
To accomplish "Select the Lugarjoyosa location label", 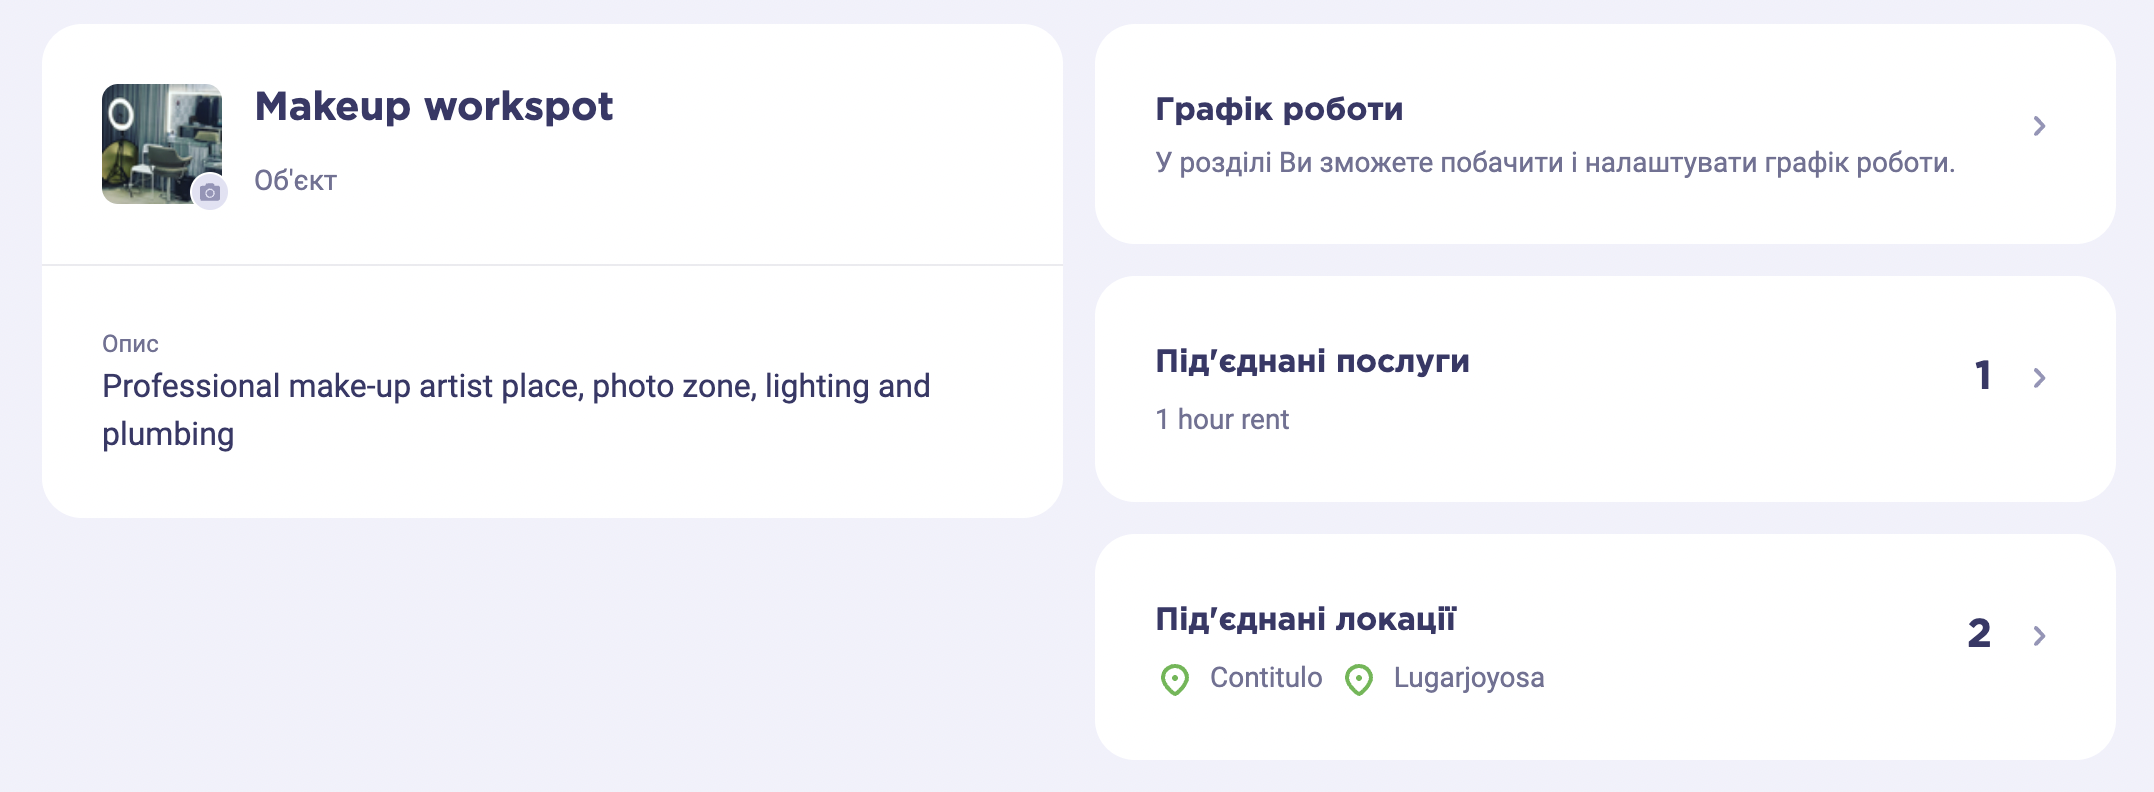I will (1469, 678).
